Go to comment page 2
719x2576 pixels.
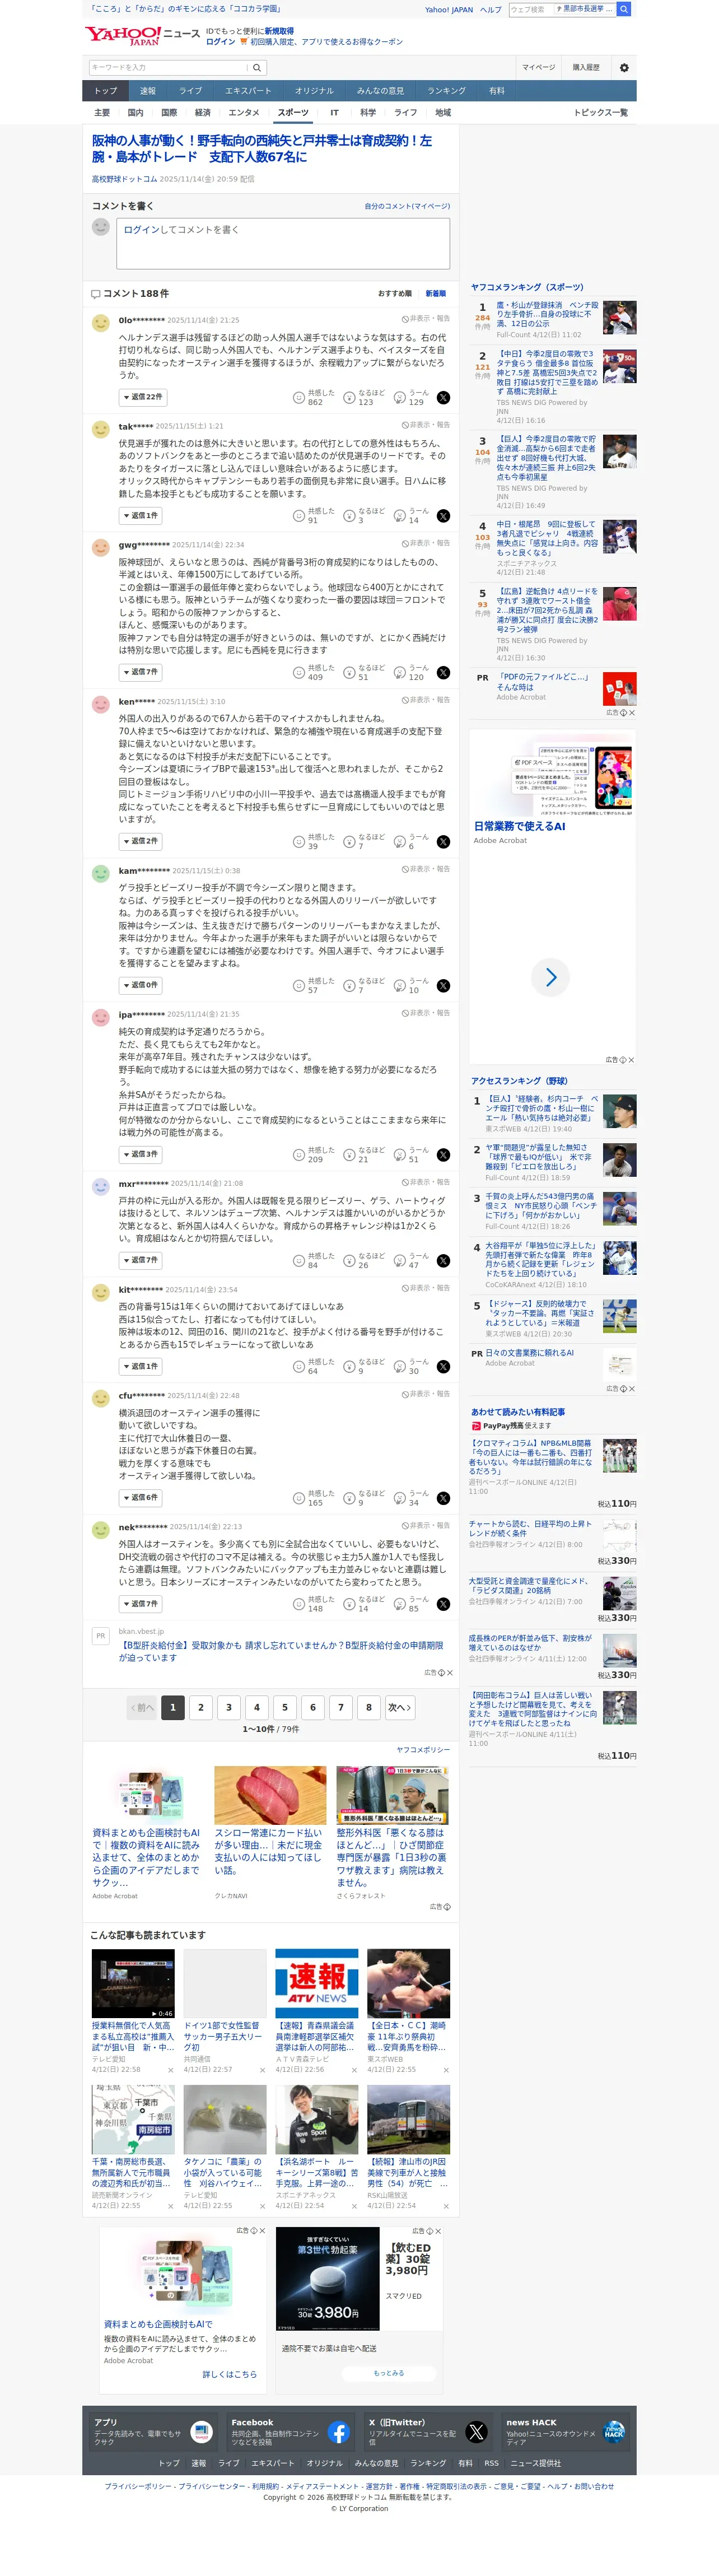201,1708
